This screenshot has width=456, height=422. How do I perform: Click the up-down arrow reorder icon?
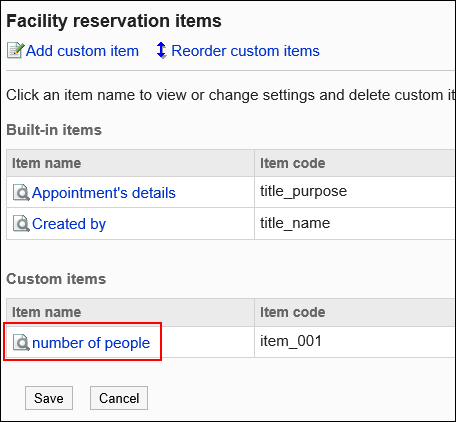coord(161,50)
